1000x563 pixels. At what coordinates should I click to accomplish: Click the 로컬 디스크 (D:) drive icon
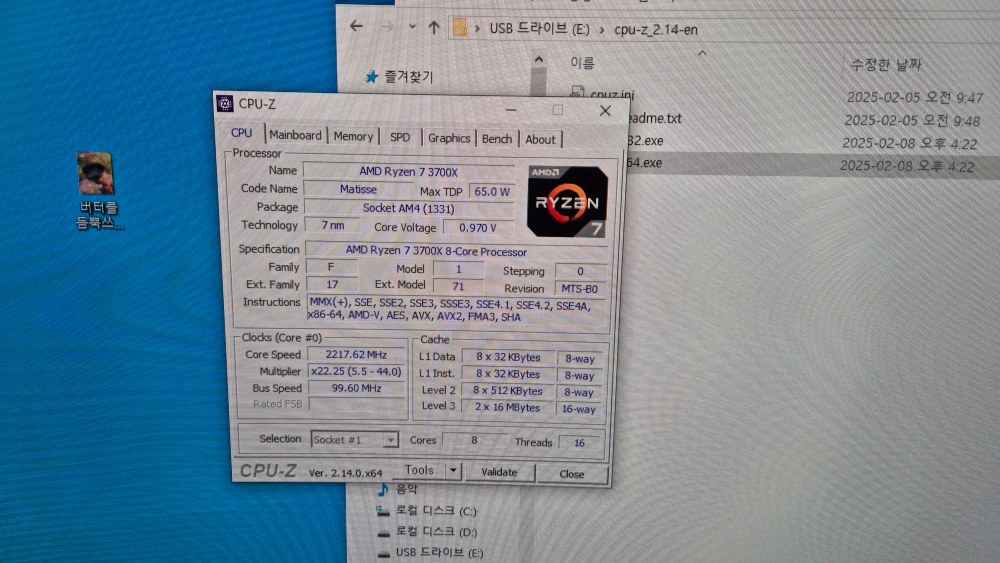(x=383, y=532)
